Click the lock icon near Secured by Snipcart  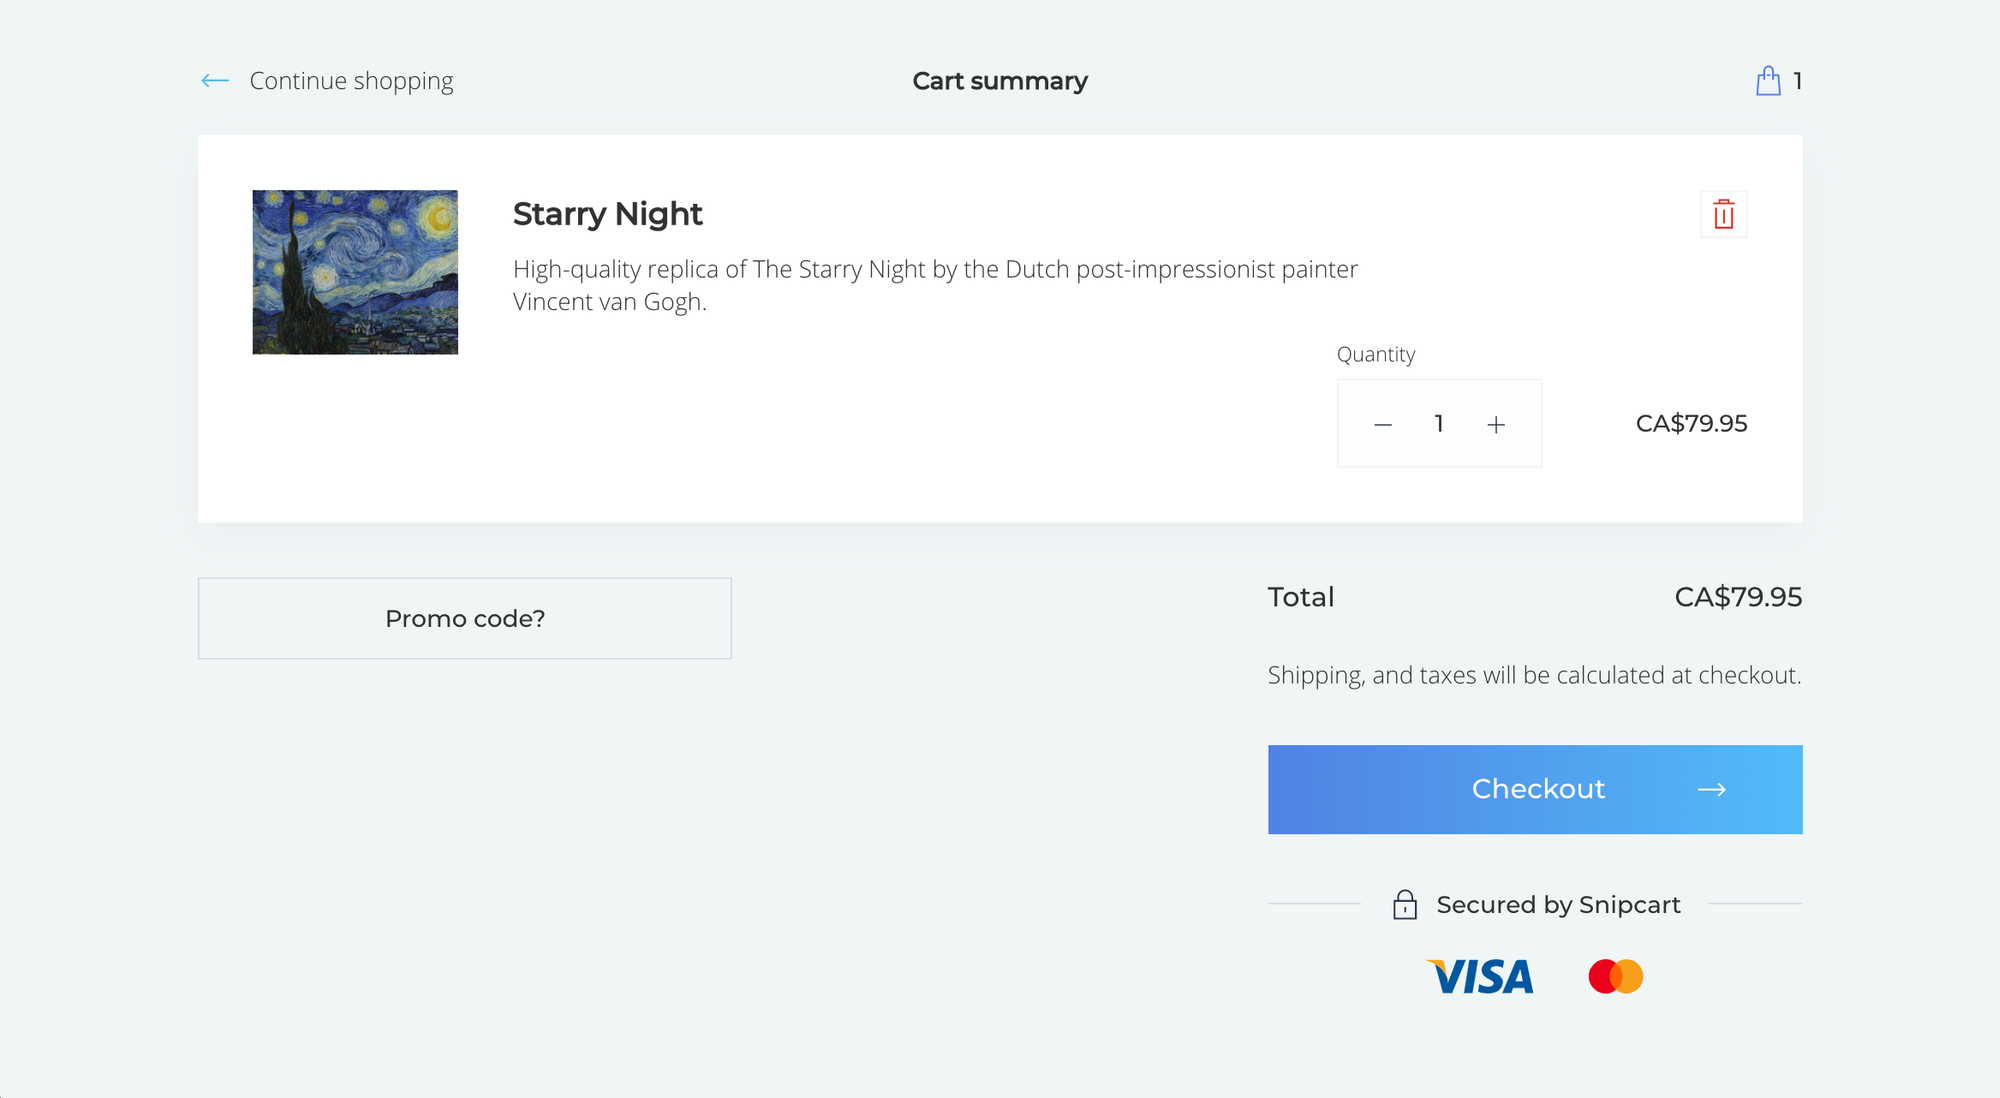coord(1406,905)
